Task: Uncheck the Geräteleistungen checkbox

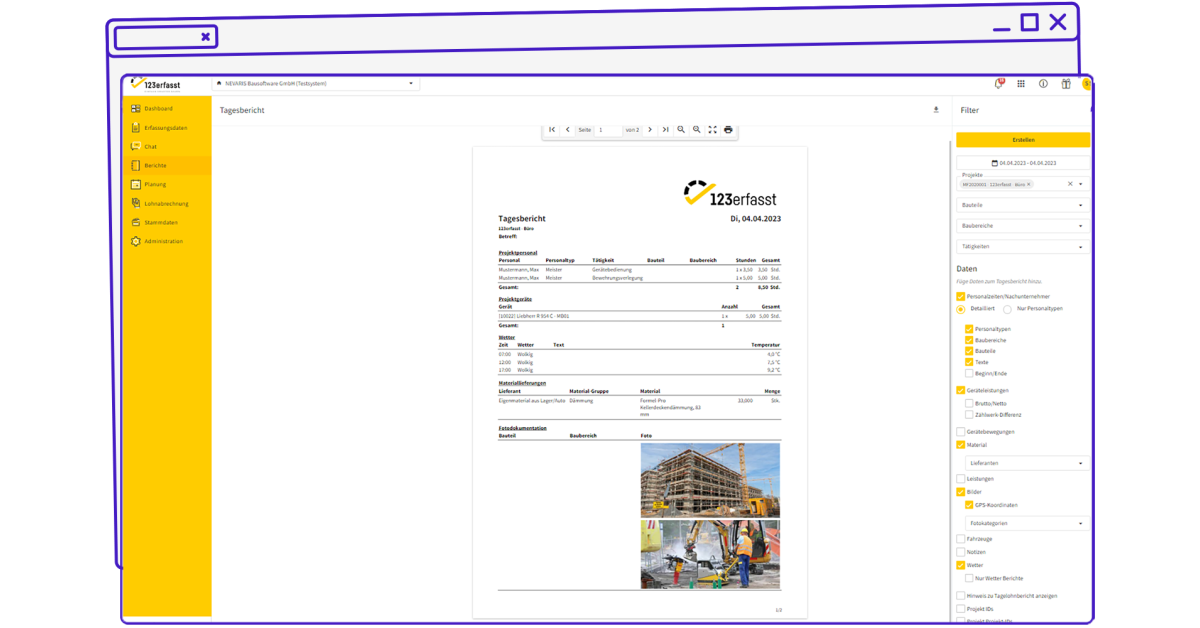Action: [961, 390]
